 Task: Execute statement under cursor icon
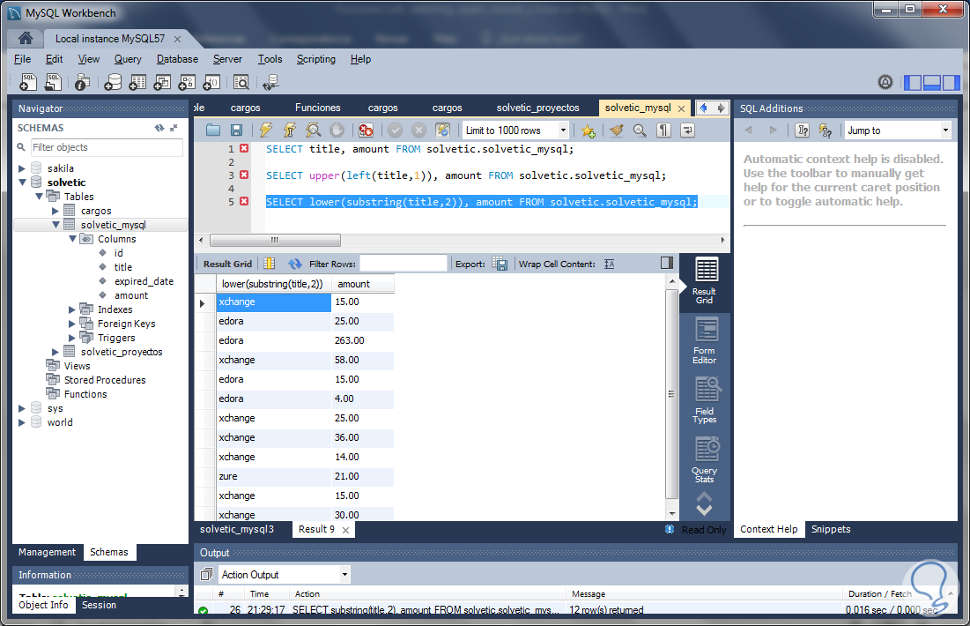pos(289,130)
